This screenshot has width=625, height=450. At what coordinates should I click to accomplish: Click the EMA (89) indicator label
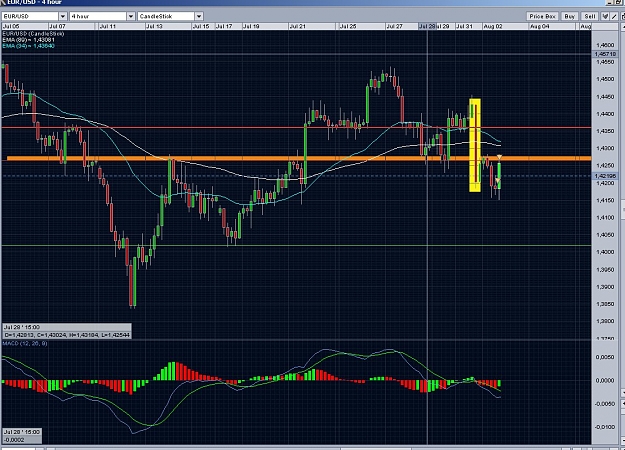coord(28,40)
